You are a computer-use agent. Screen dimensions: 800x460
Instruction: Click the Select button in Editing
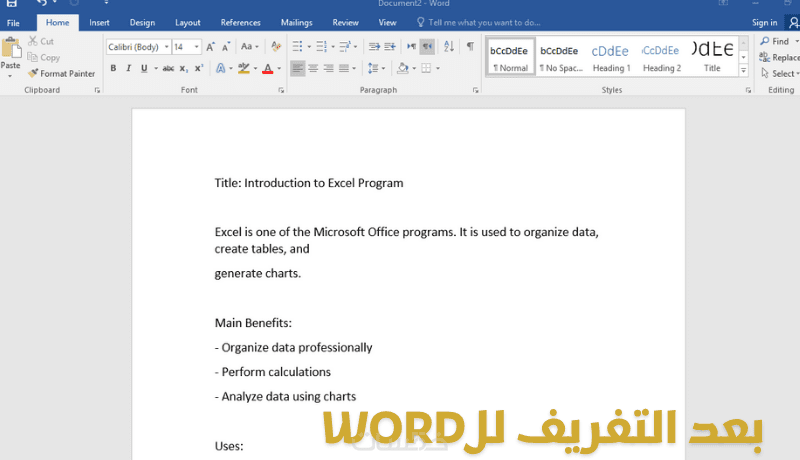[x=780, y=73]
